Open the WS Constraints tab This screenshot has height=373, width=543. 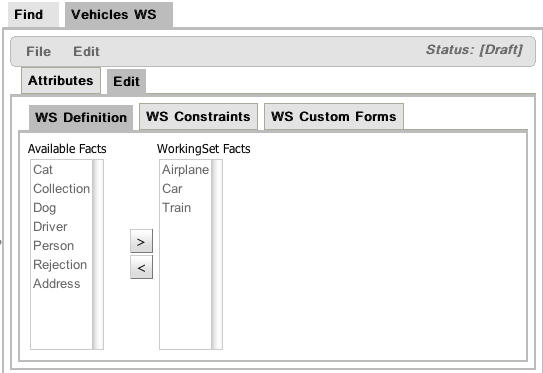click(x=198, y=117)
